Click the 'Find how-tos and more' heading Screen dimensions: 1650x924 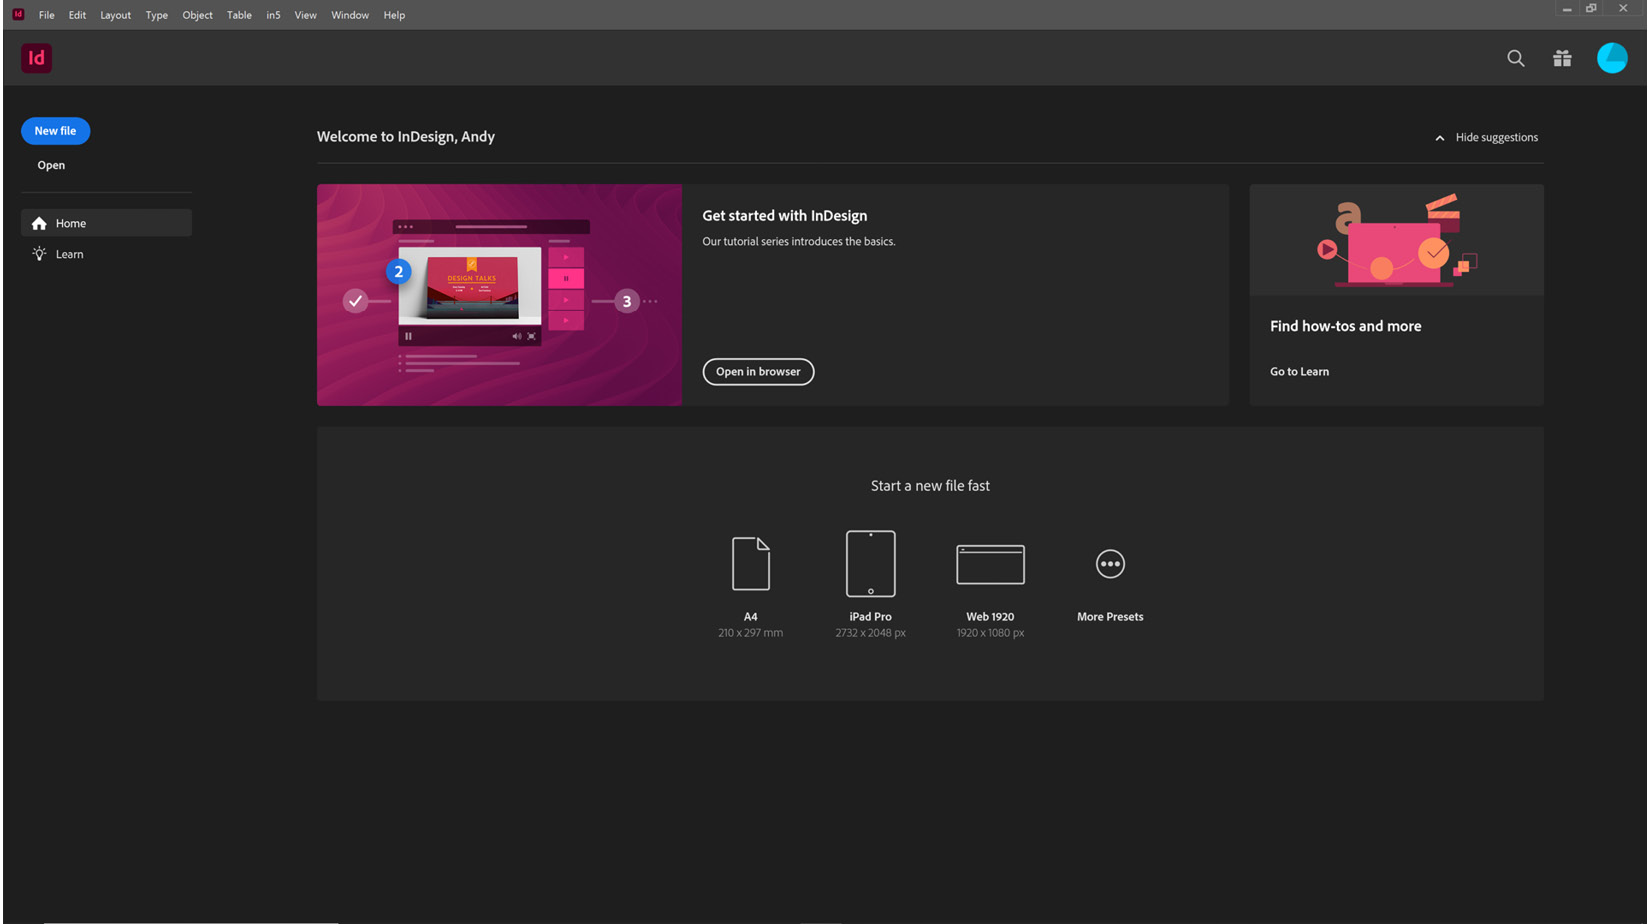pyautogui.click(x=1345, y=326)
